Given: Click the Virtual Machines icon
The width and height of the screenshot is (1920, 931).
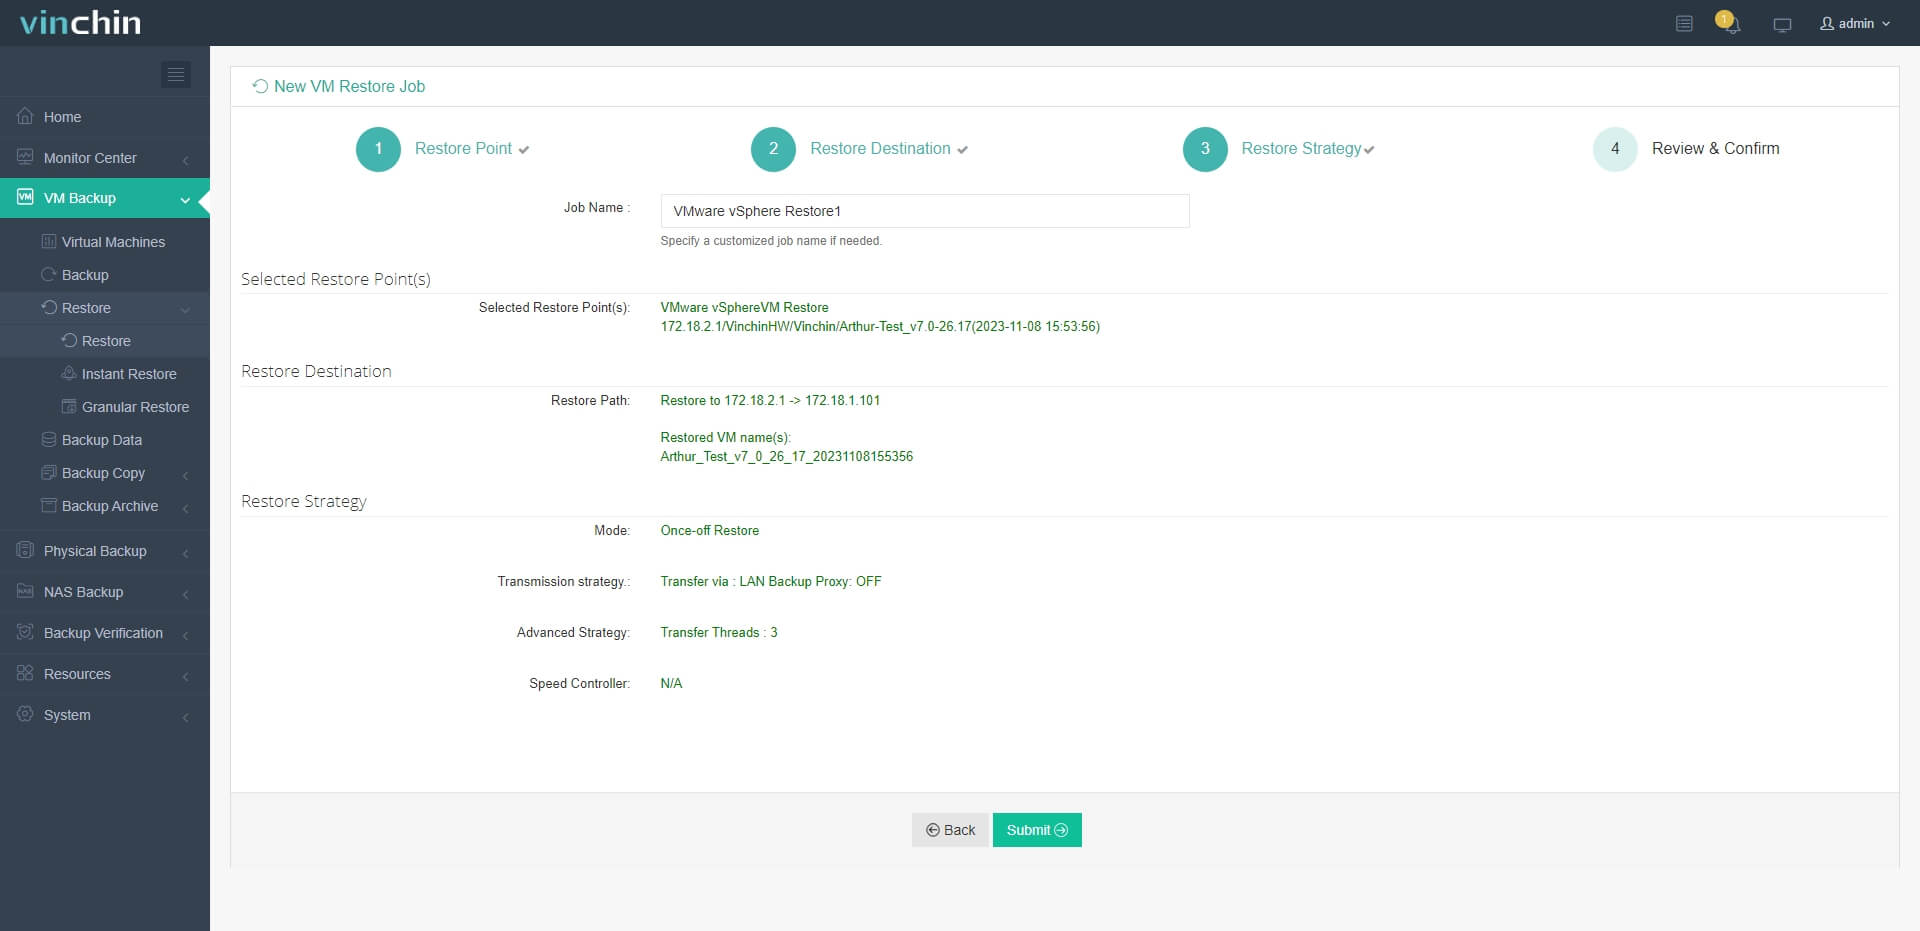Looking at the screenshot, I should (48, 241).
